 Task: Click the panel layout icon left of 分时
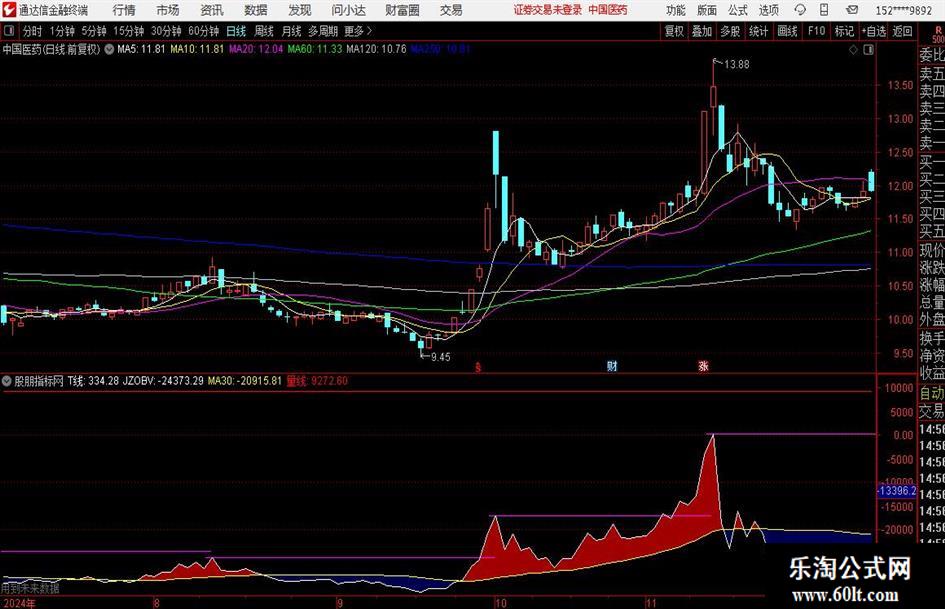[x=8, y=31]
